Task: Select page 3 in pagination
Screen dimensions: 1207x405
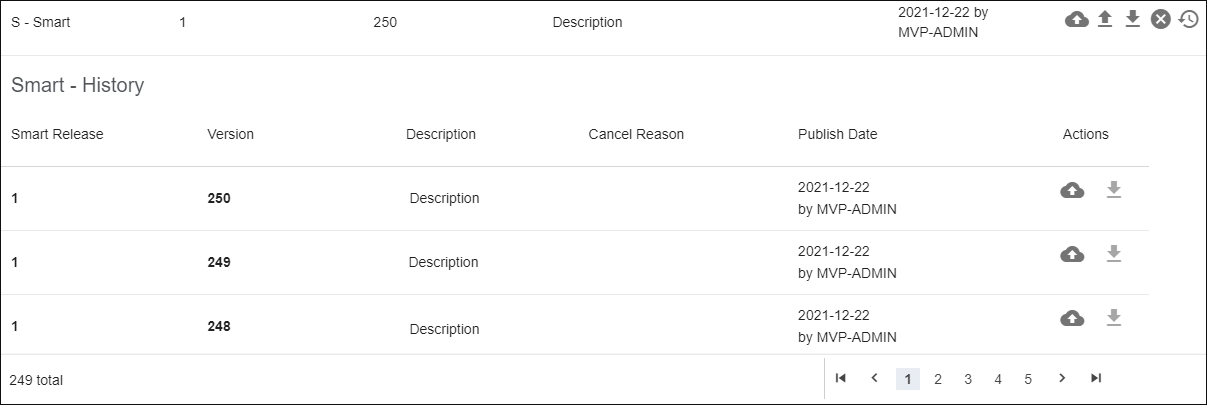Action: tap(968, 379)
